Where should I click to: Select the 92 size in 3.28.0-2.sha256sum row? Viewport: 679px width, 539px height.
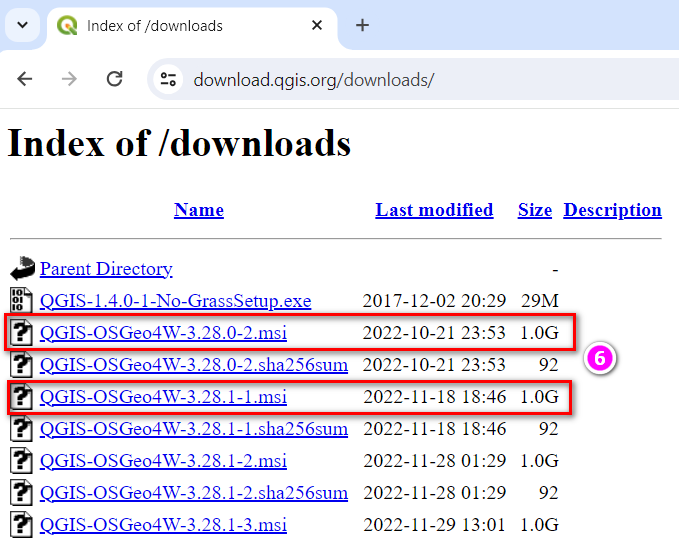(549, 365)
